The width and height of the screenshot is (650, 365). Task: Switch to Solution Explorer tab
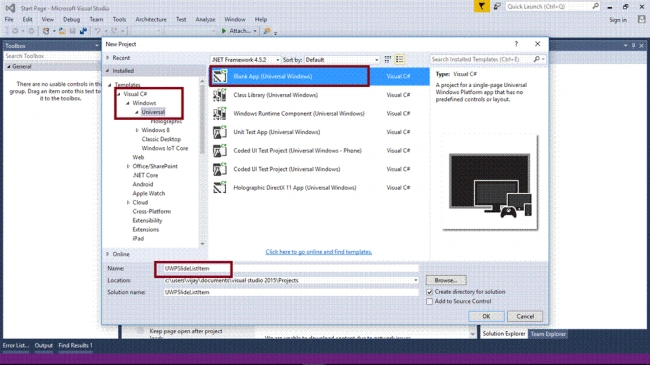(504, 333)
